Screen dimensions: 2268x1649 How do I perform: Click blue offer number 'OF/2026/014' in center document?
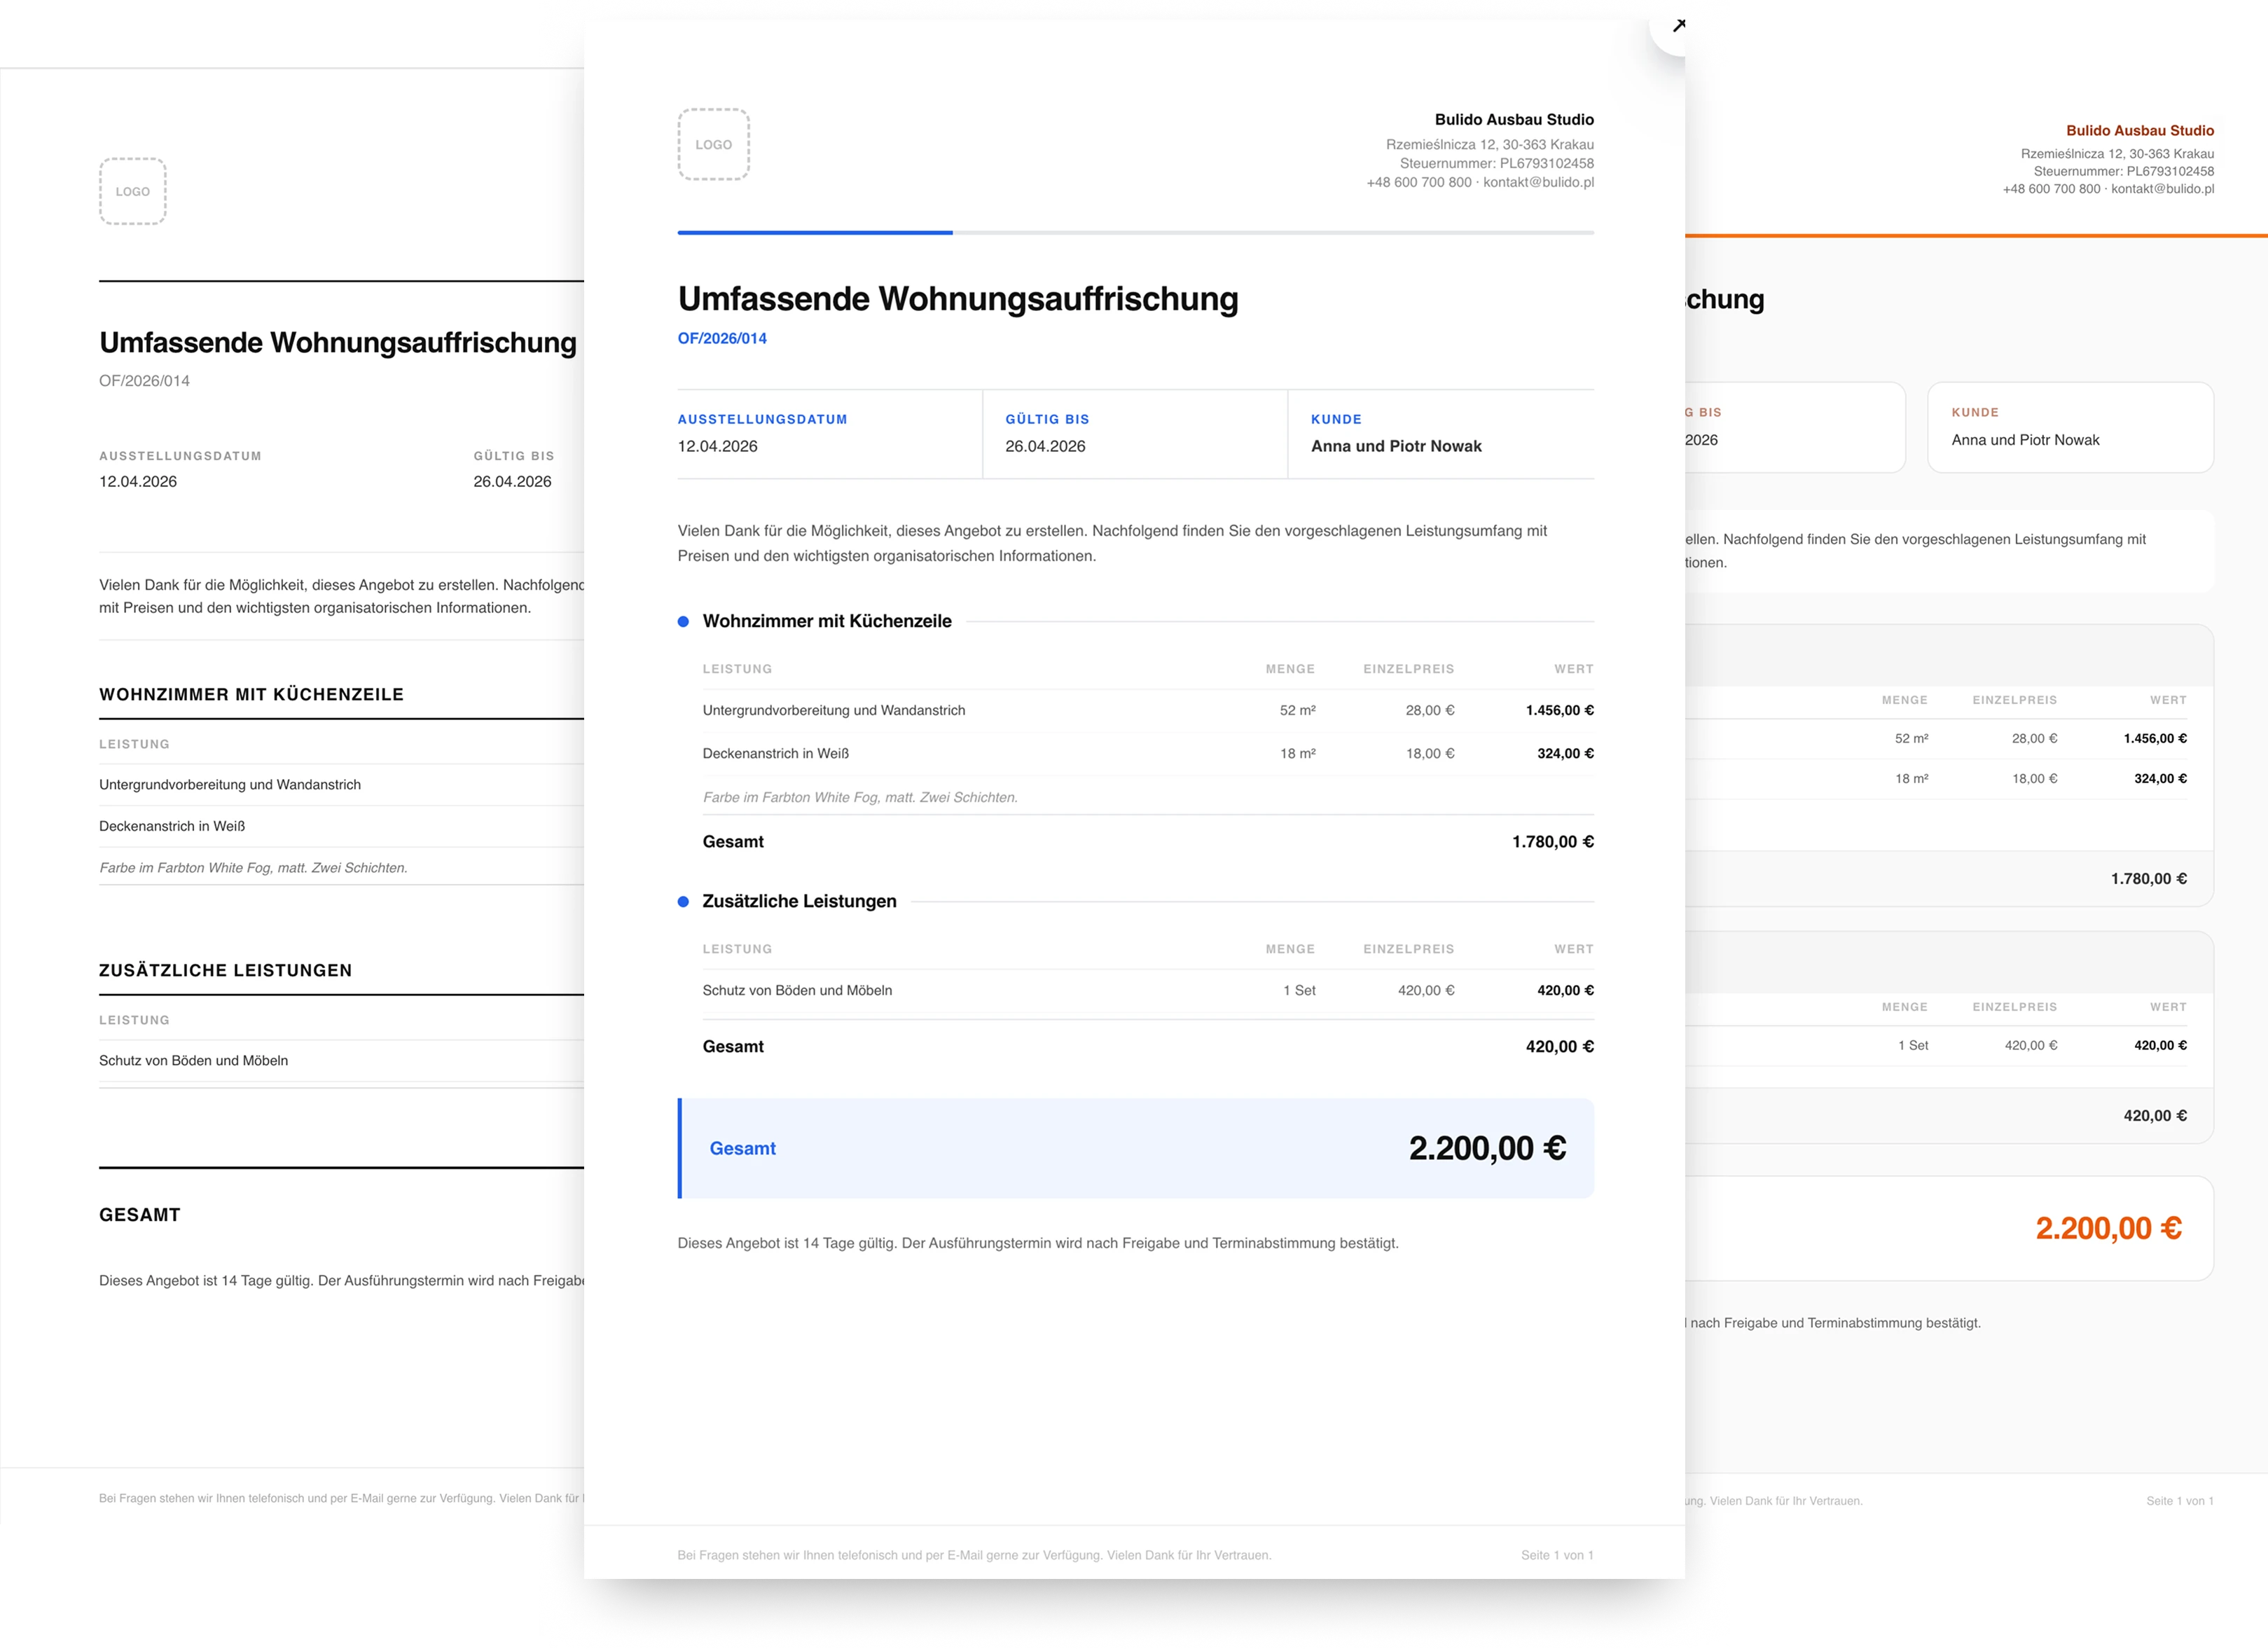pyautogui.click(x=722, y=339)
